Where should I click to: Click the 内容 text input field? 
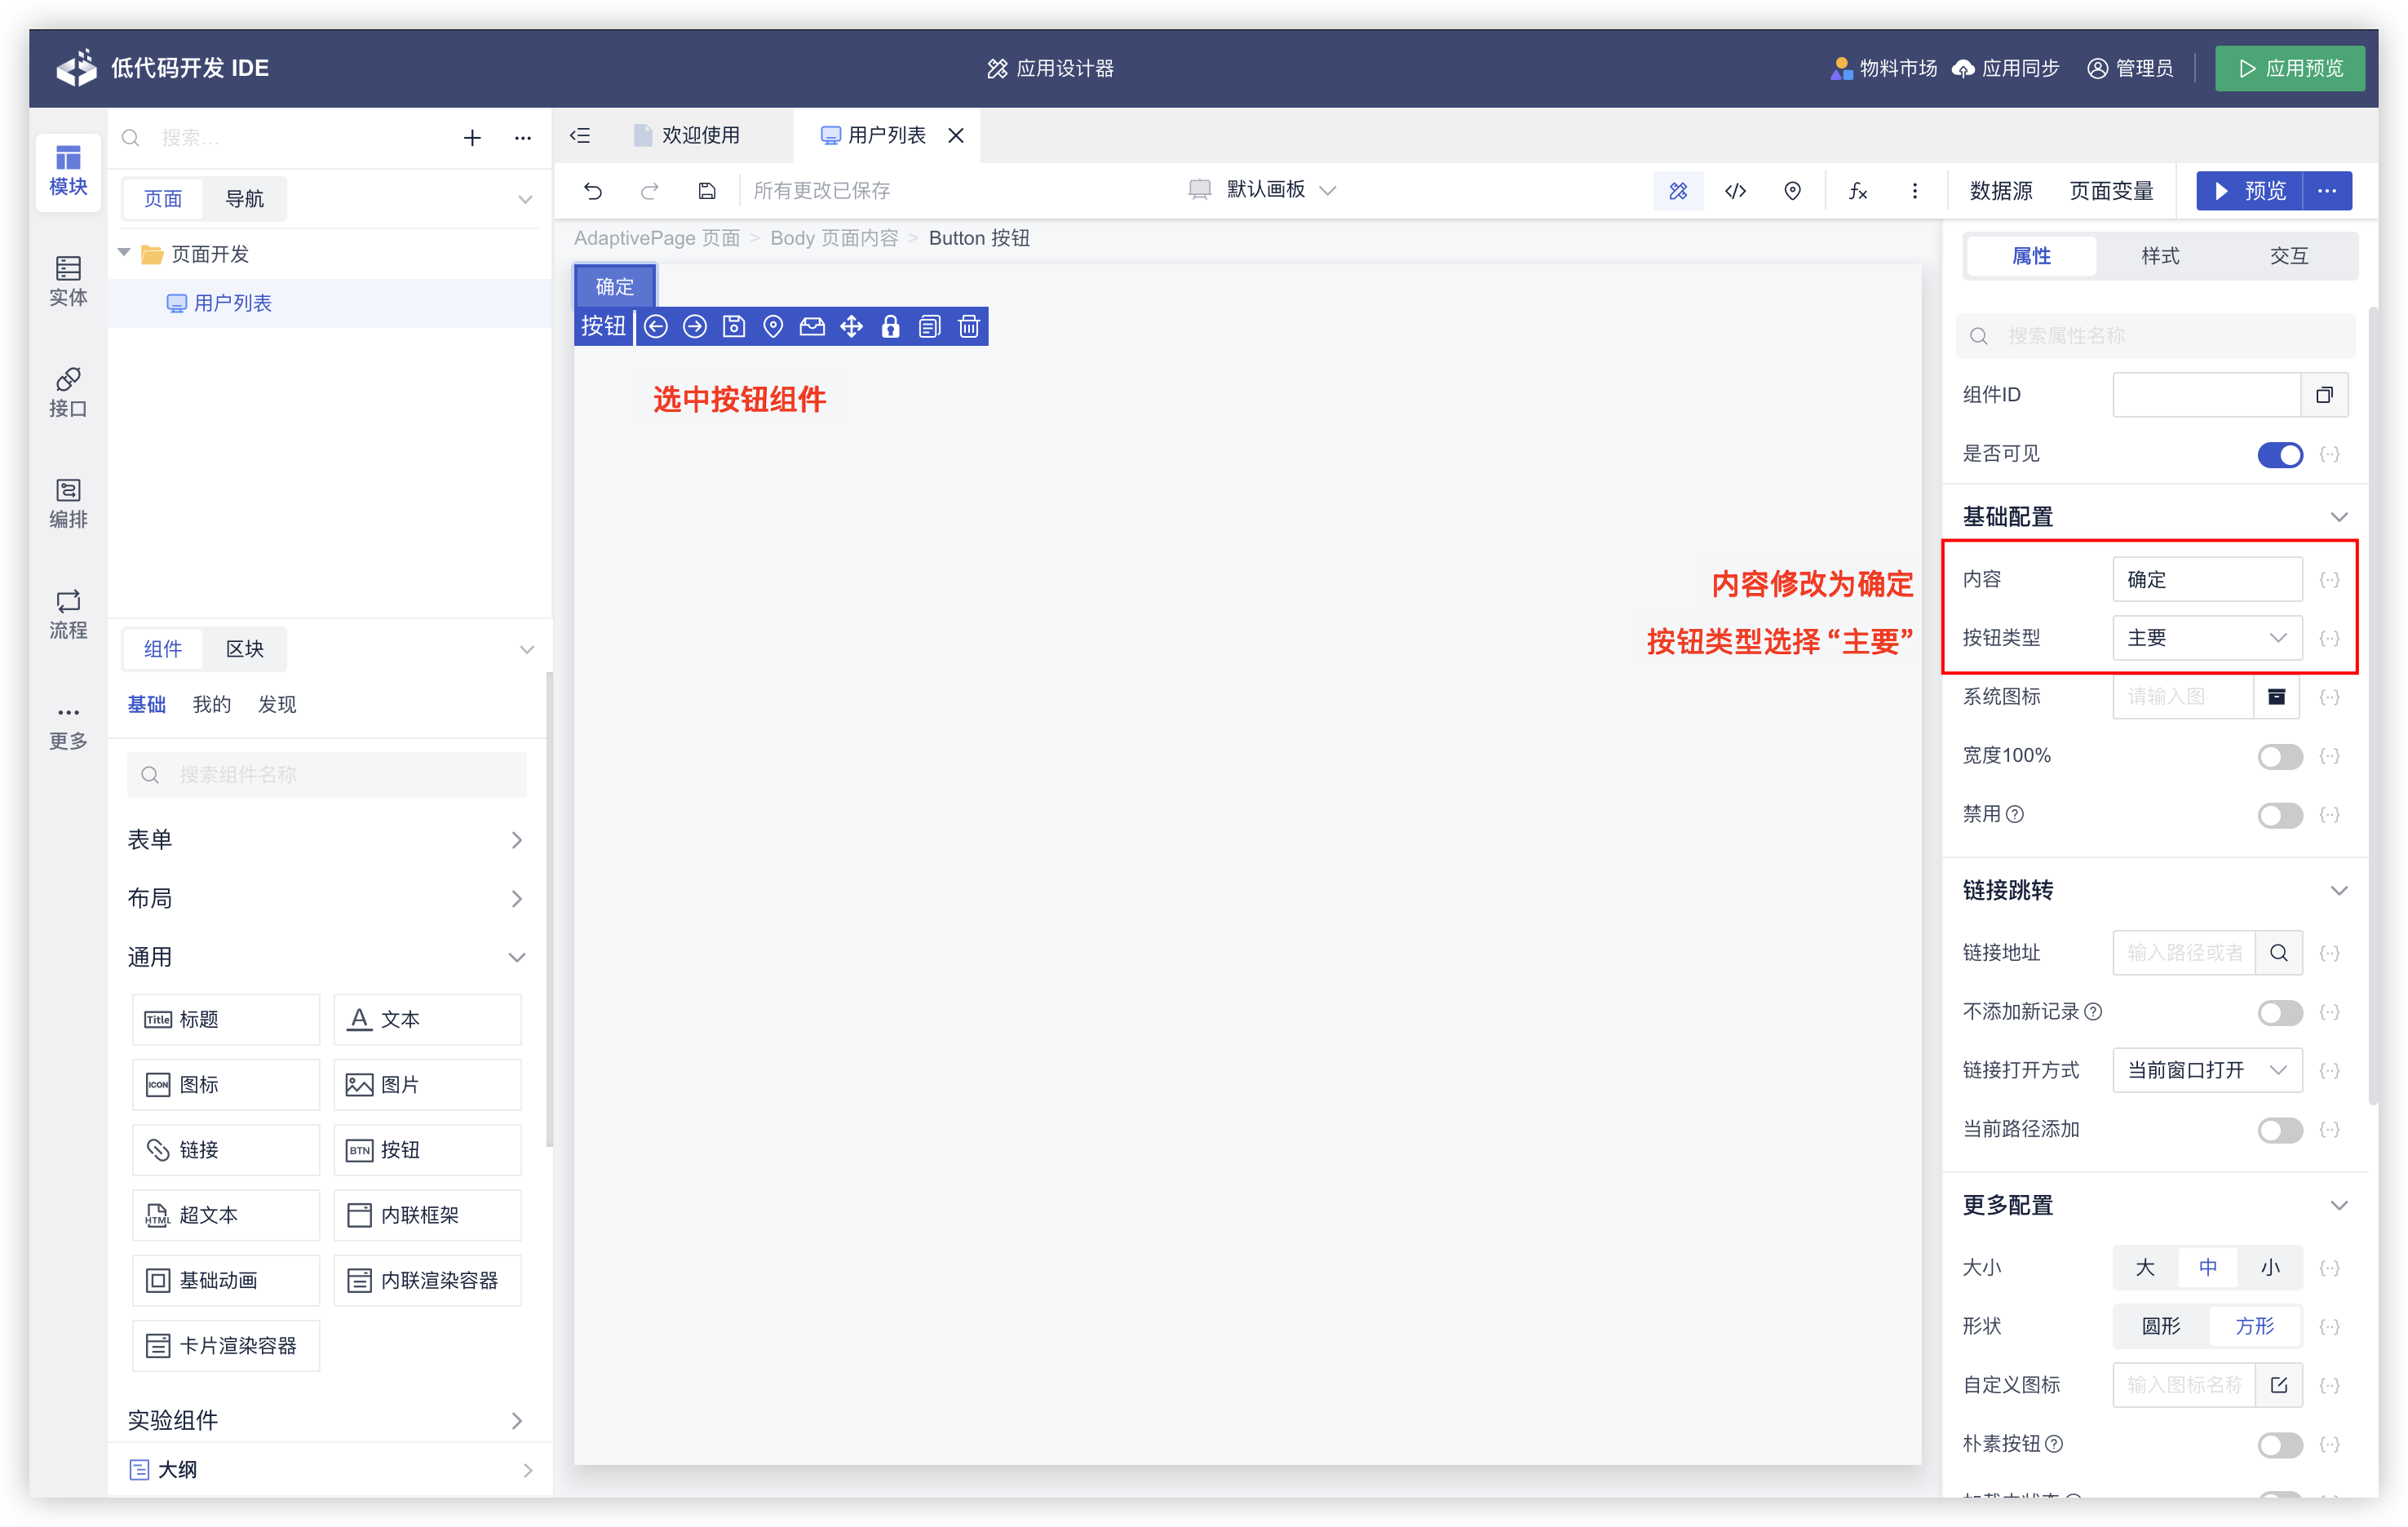(2206, 579)
